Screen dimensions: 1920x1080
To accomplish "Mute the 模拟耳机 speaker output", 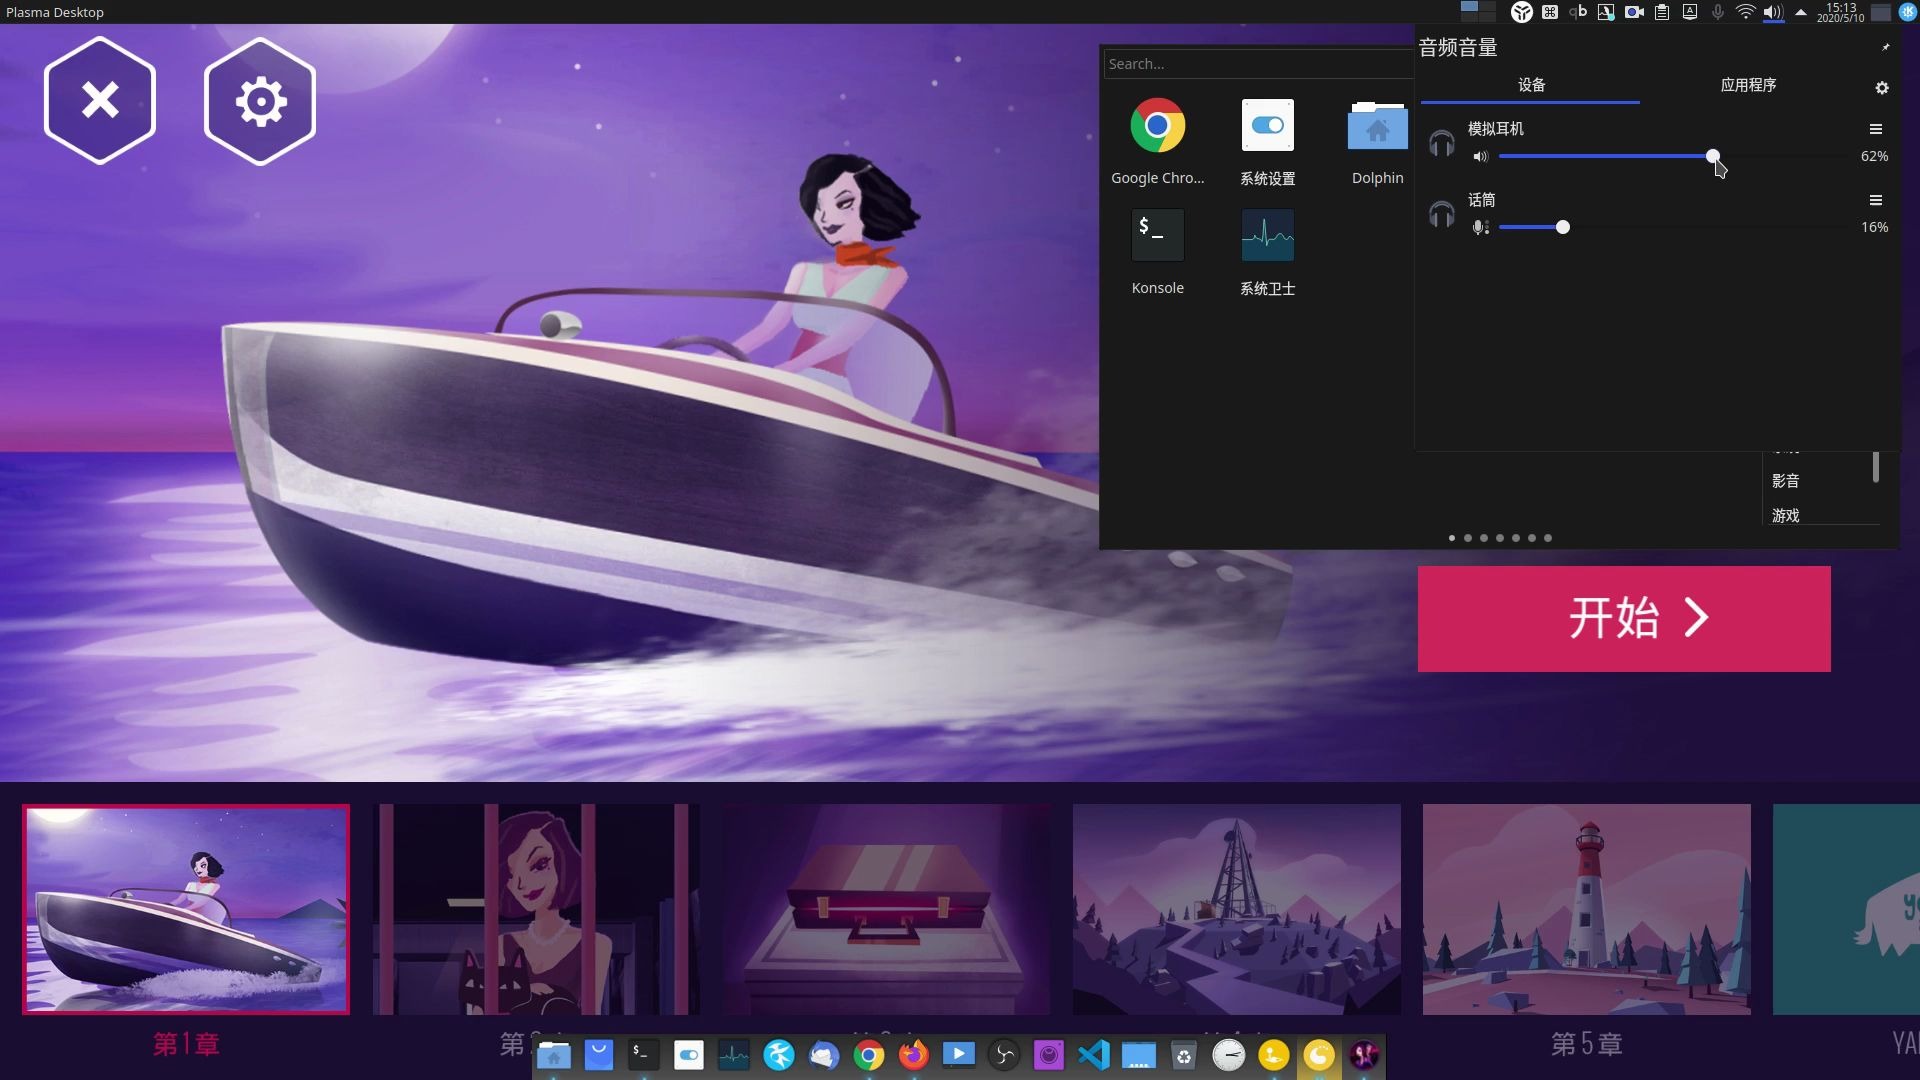I will coord(1481,157).
